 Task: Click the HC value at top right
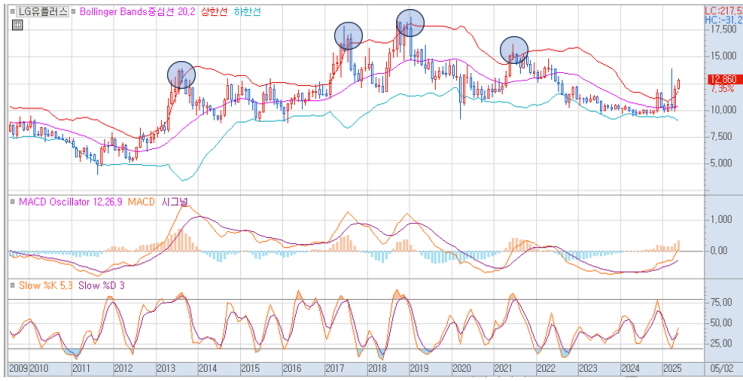pos(724,19)
